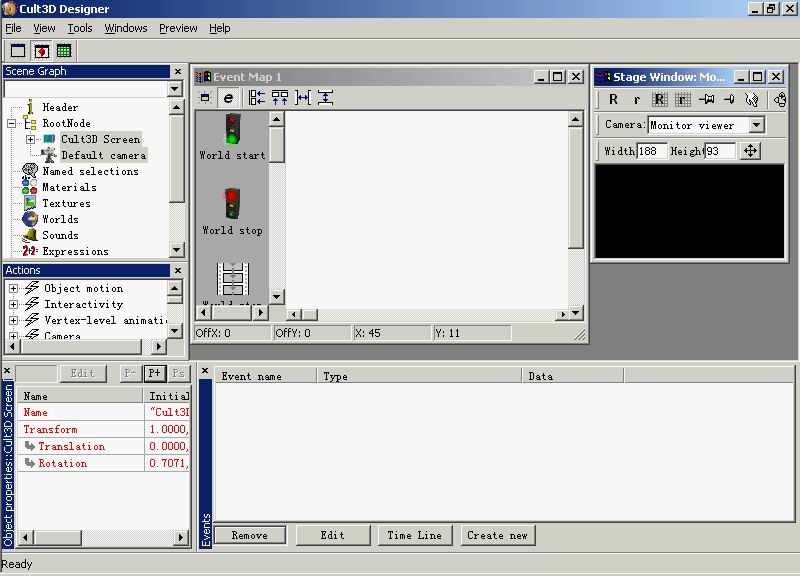The width and height of the screenshot is (800, 576).
Task: Click the large 'R' icon in Stage Window
Action: pyautogui.click(x=613, y=99)
